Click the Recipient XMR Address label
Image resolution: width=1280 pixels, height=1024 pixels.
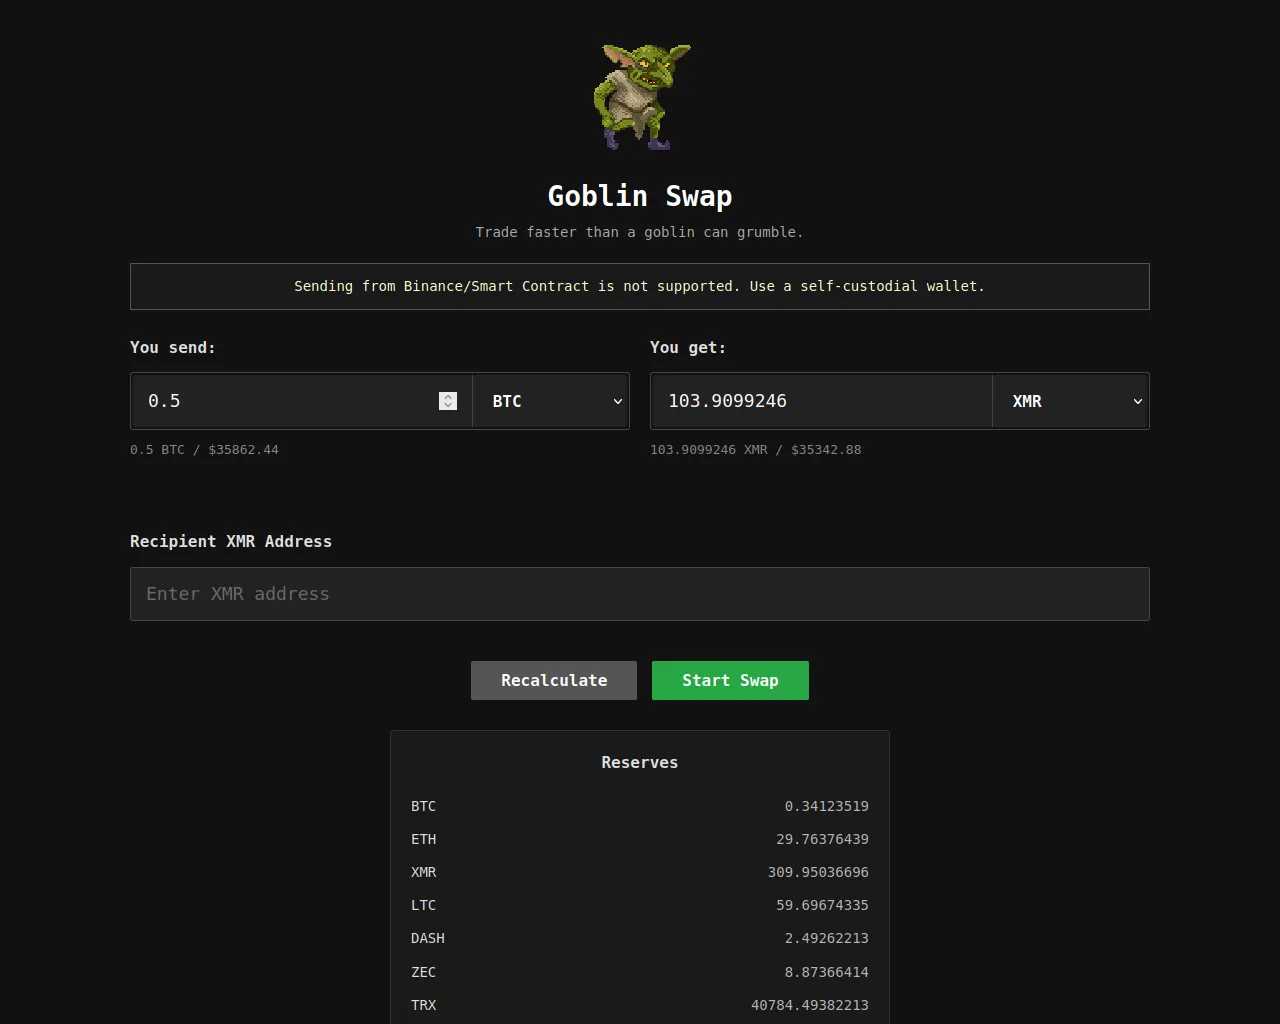231,541
